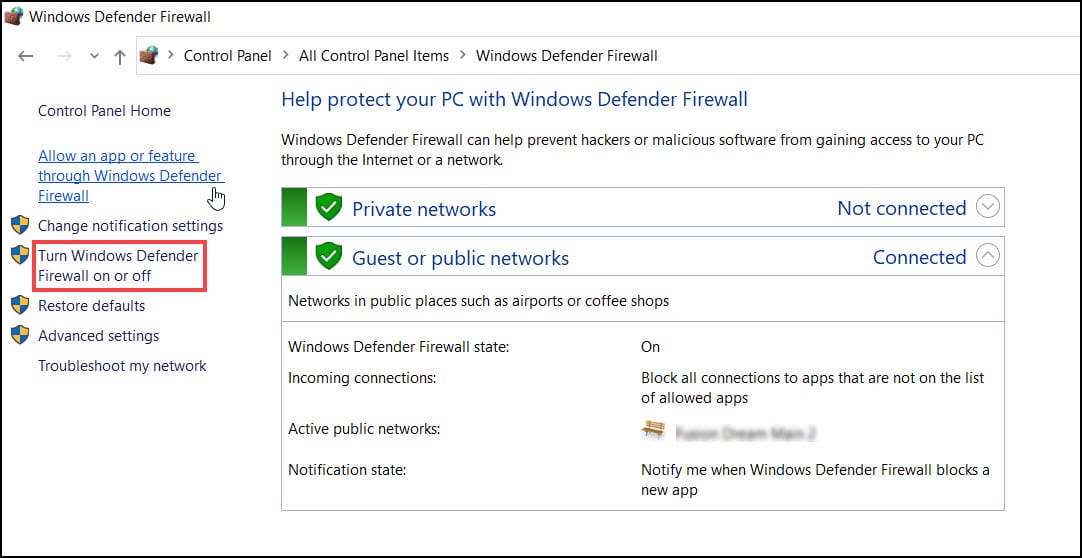Click shield icon beside Restore defaults

pyautogui.click(x=20, y=305)
